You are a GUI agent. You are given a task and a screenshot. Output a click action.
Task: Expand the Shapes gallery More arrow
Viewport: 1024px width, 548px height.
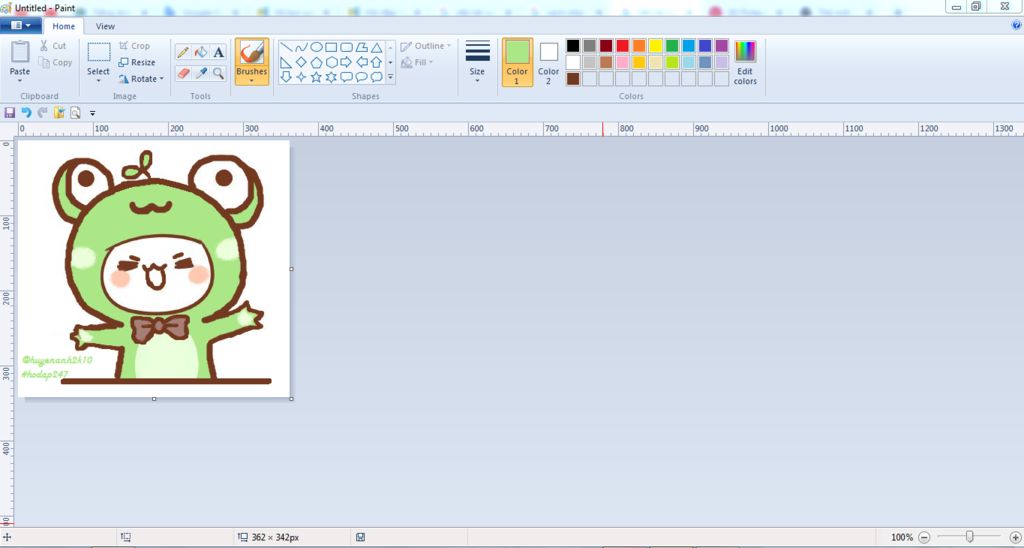(391, 77)
